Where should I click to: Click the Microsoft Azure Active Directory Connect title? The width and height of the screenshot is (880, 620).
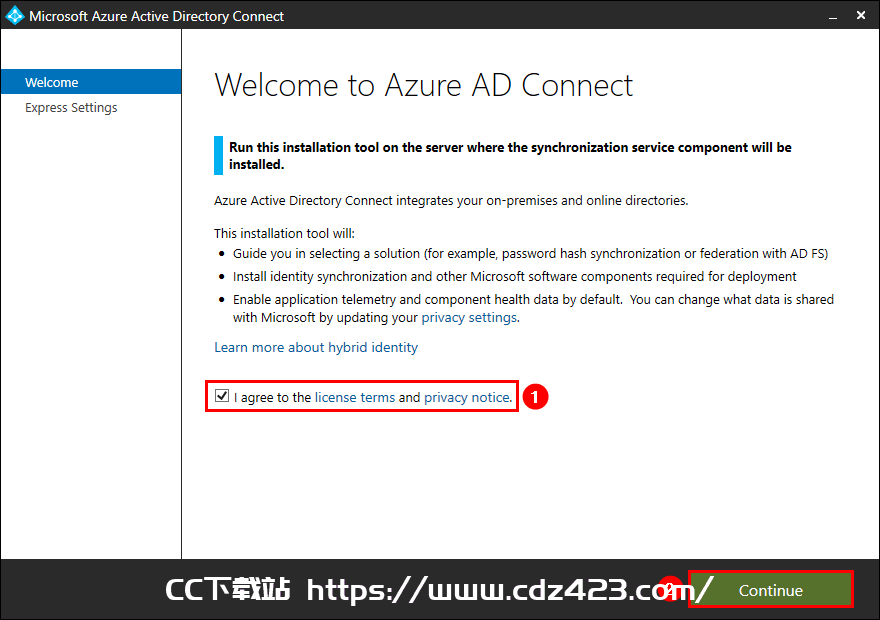[x=157, y=16]
